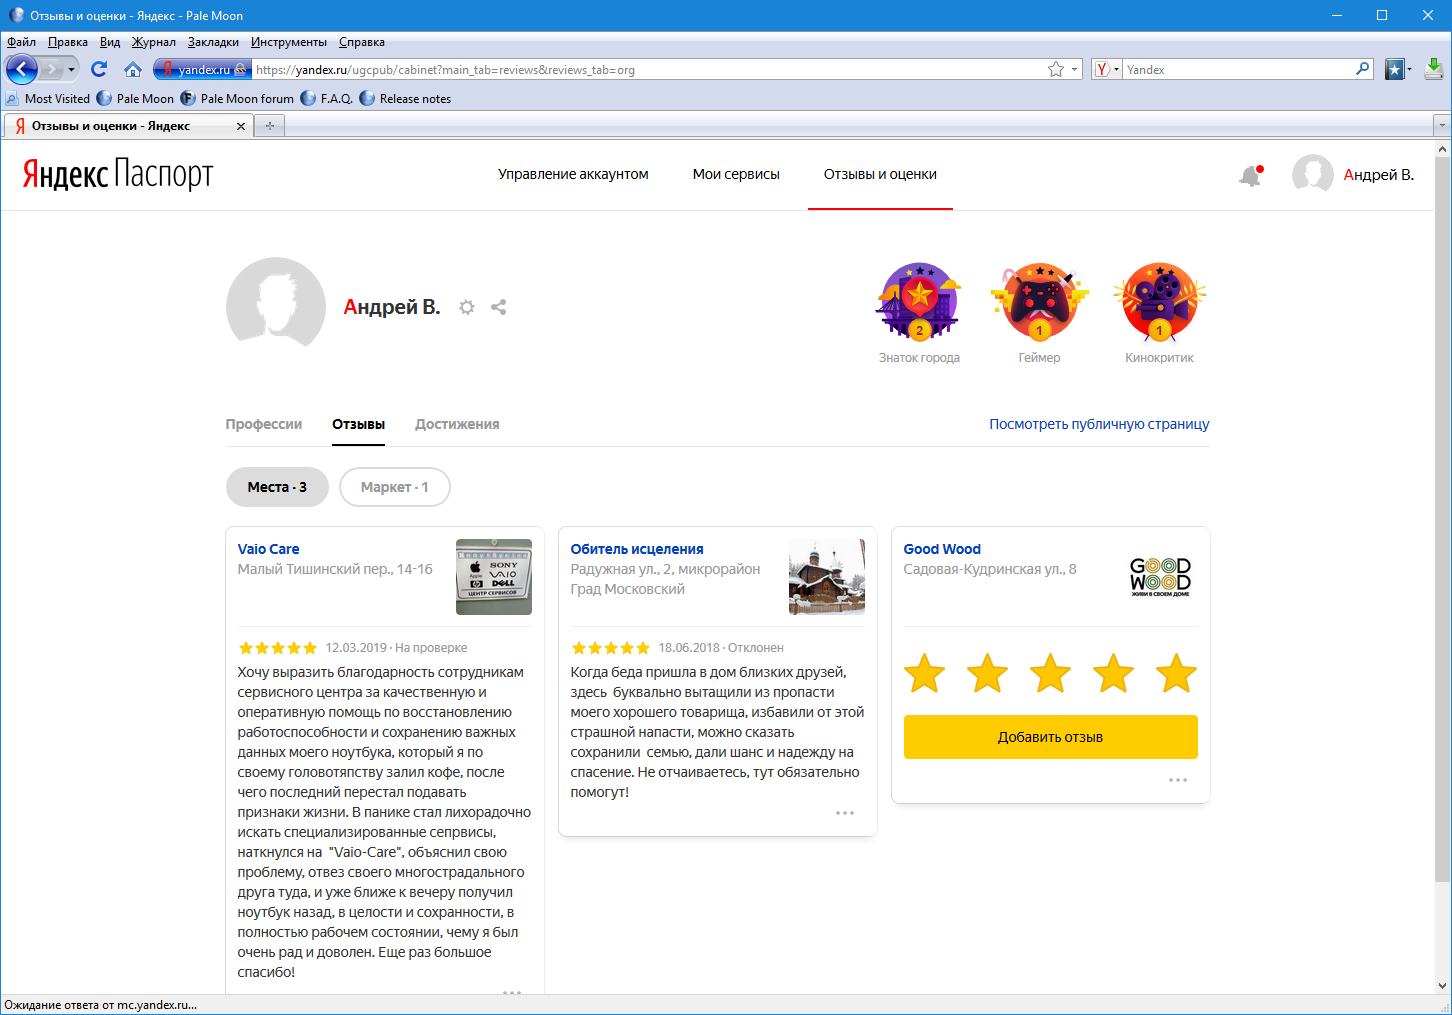The image size is (1452, 1015).
Task: Open the Most Visited bookmarks folder
Action: click(x=47, y=99)
